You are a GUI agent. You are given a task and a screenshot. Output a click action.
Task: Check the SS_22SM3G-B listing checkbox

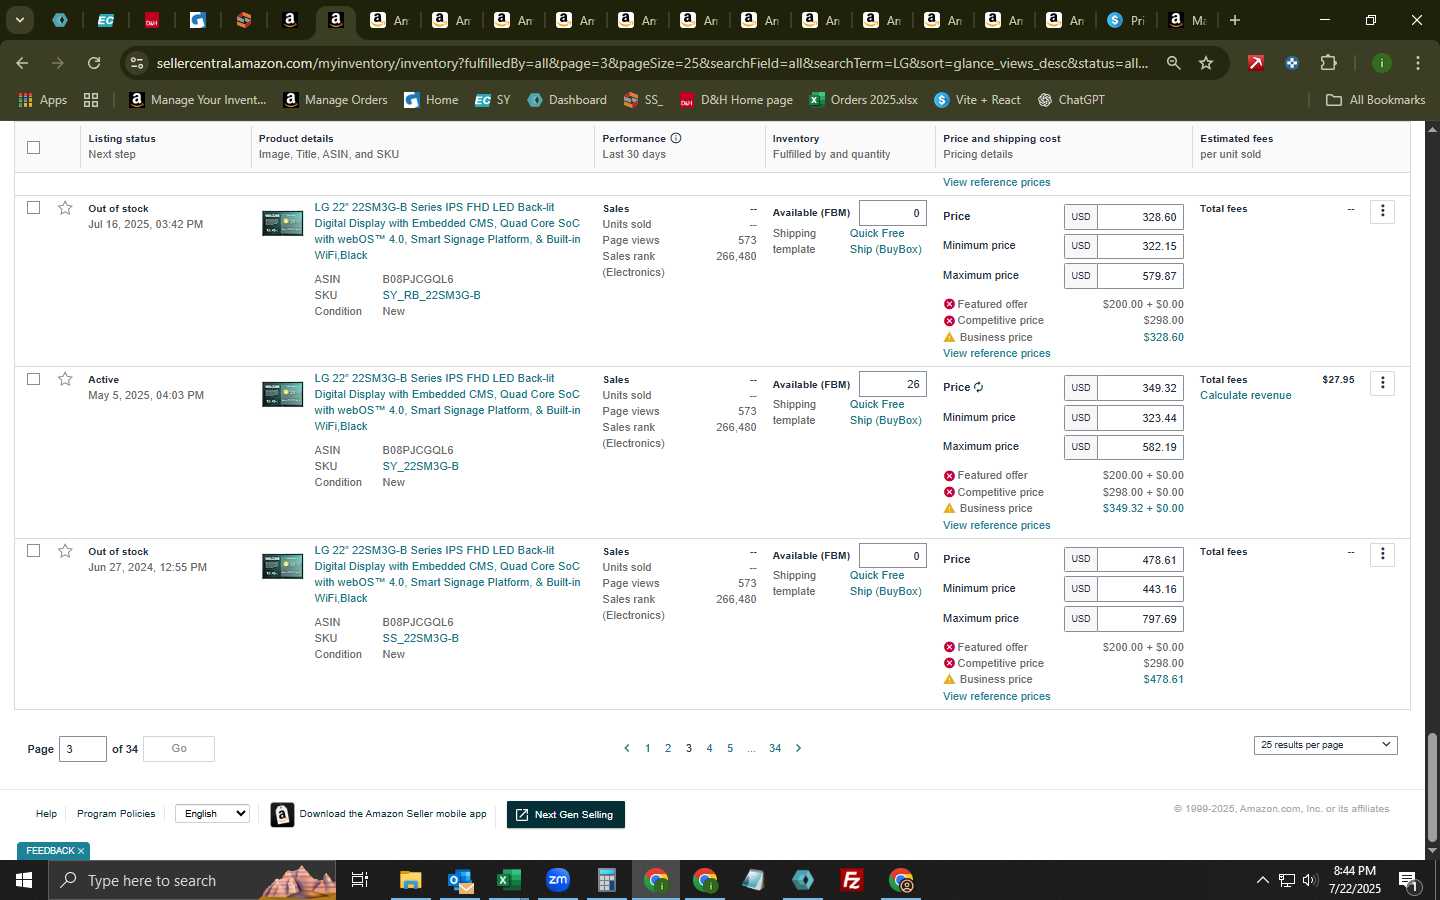(33, 551)
